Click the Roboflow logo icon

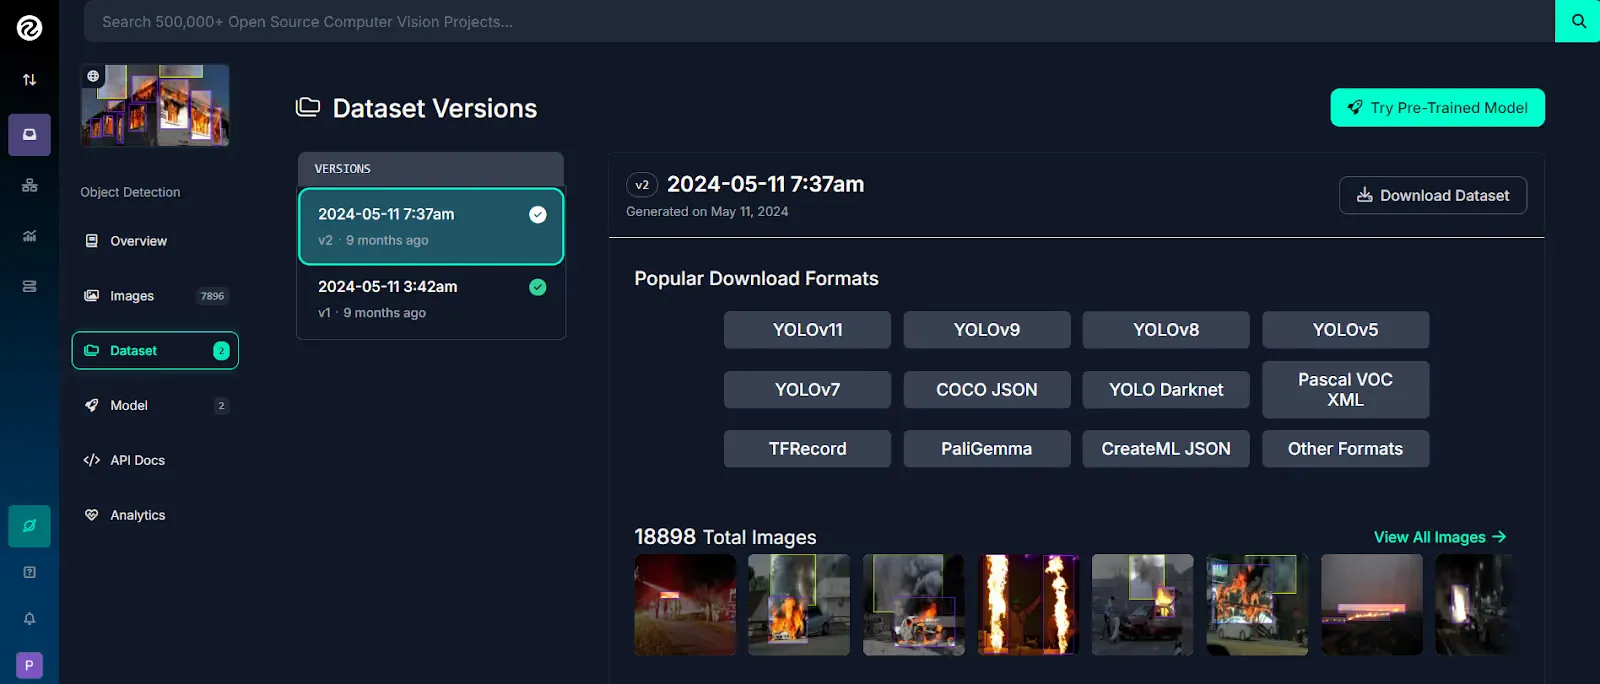[x=29, y=27]
